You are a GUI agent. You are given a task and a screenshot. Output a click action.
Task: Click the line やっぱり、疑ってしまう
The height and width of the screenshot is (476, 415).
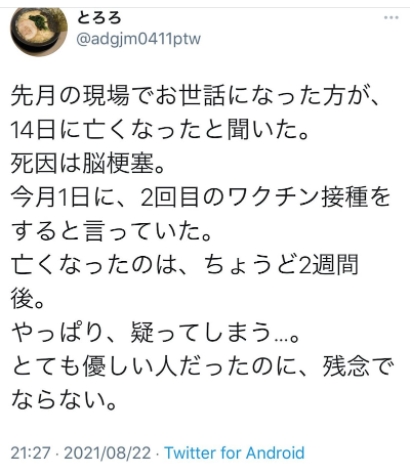coord(156,332)
